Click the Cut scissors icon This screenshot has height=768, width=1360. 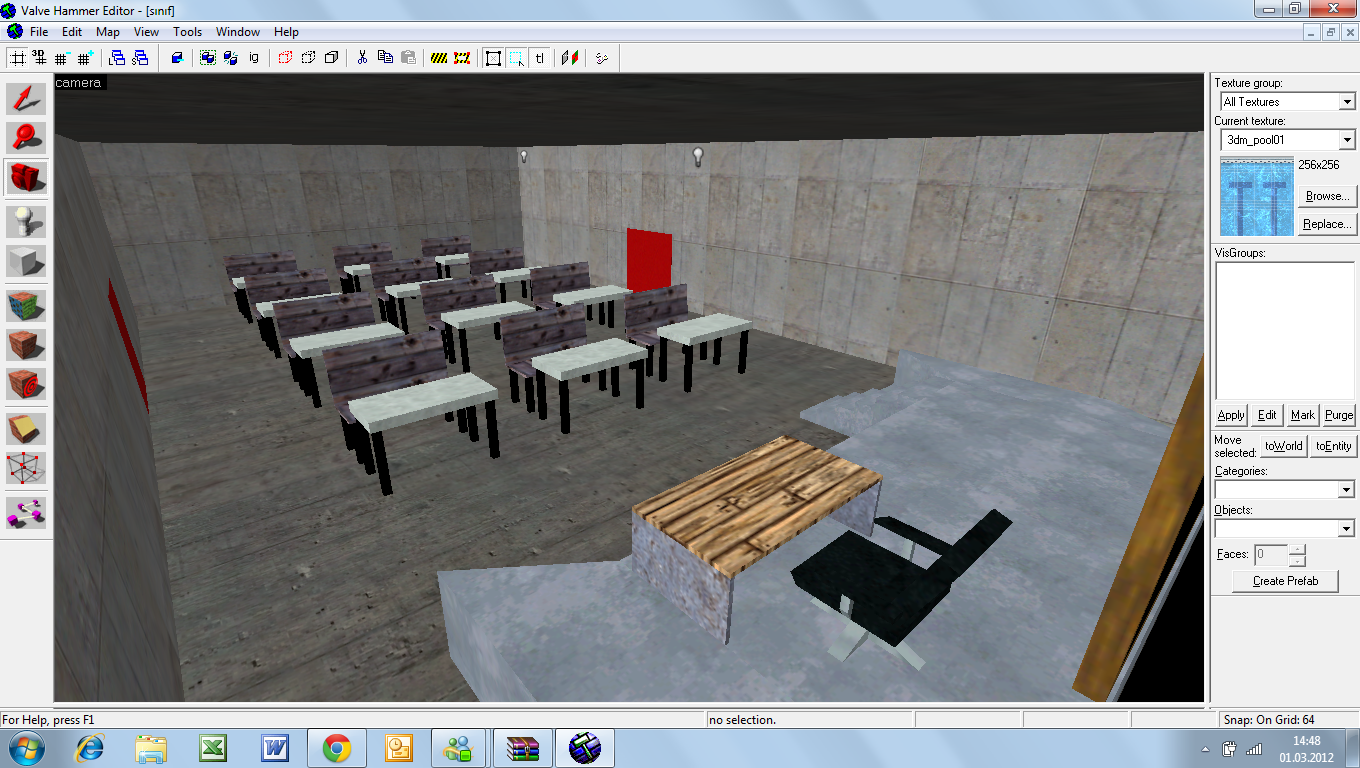coord(362,58)
